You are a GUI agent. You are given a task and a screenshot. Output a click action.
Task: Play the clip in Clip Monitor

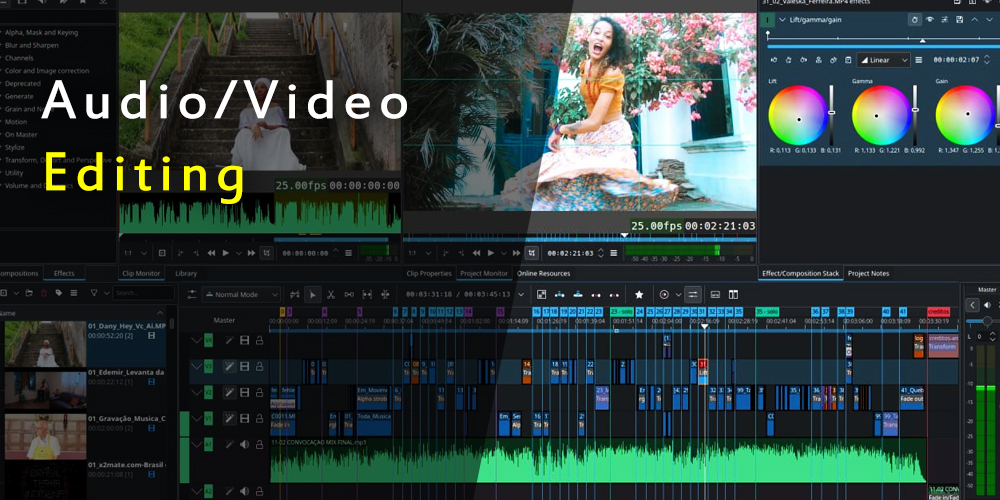pyautogui.click(x=226, y=253)
